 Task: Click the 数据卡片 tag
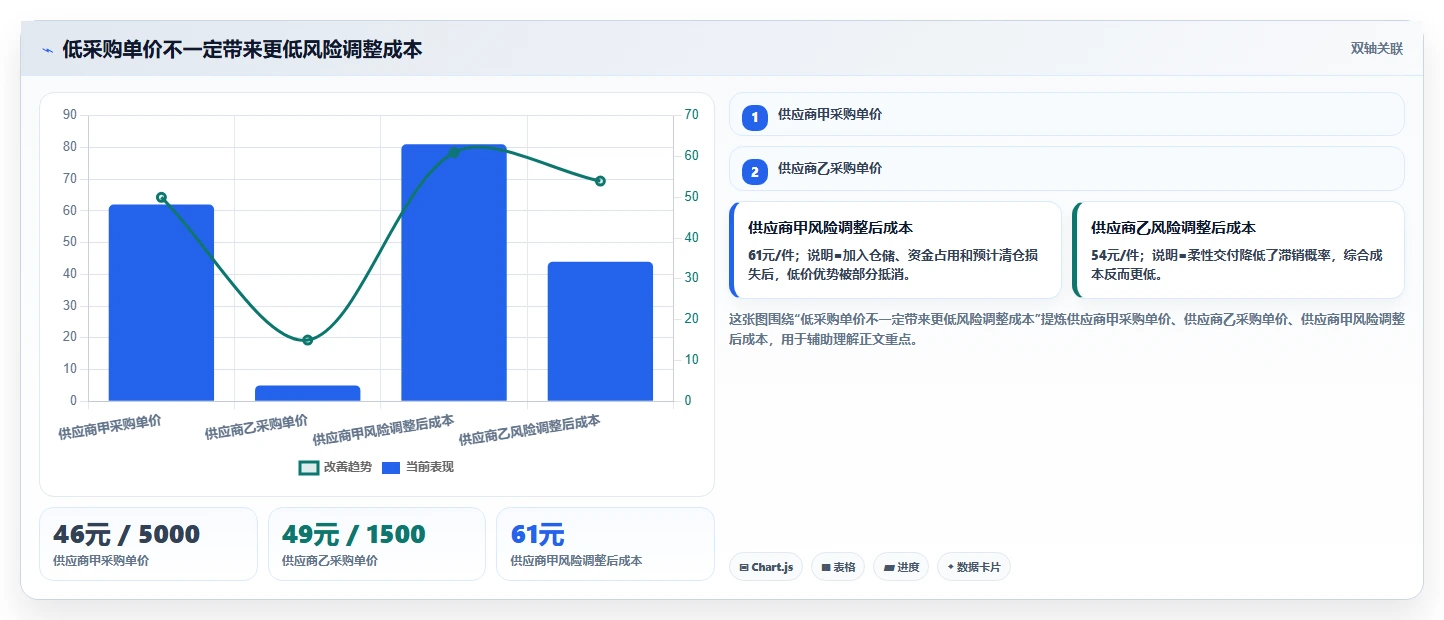(x=974, y=567)
